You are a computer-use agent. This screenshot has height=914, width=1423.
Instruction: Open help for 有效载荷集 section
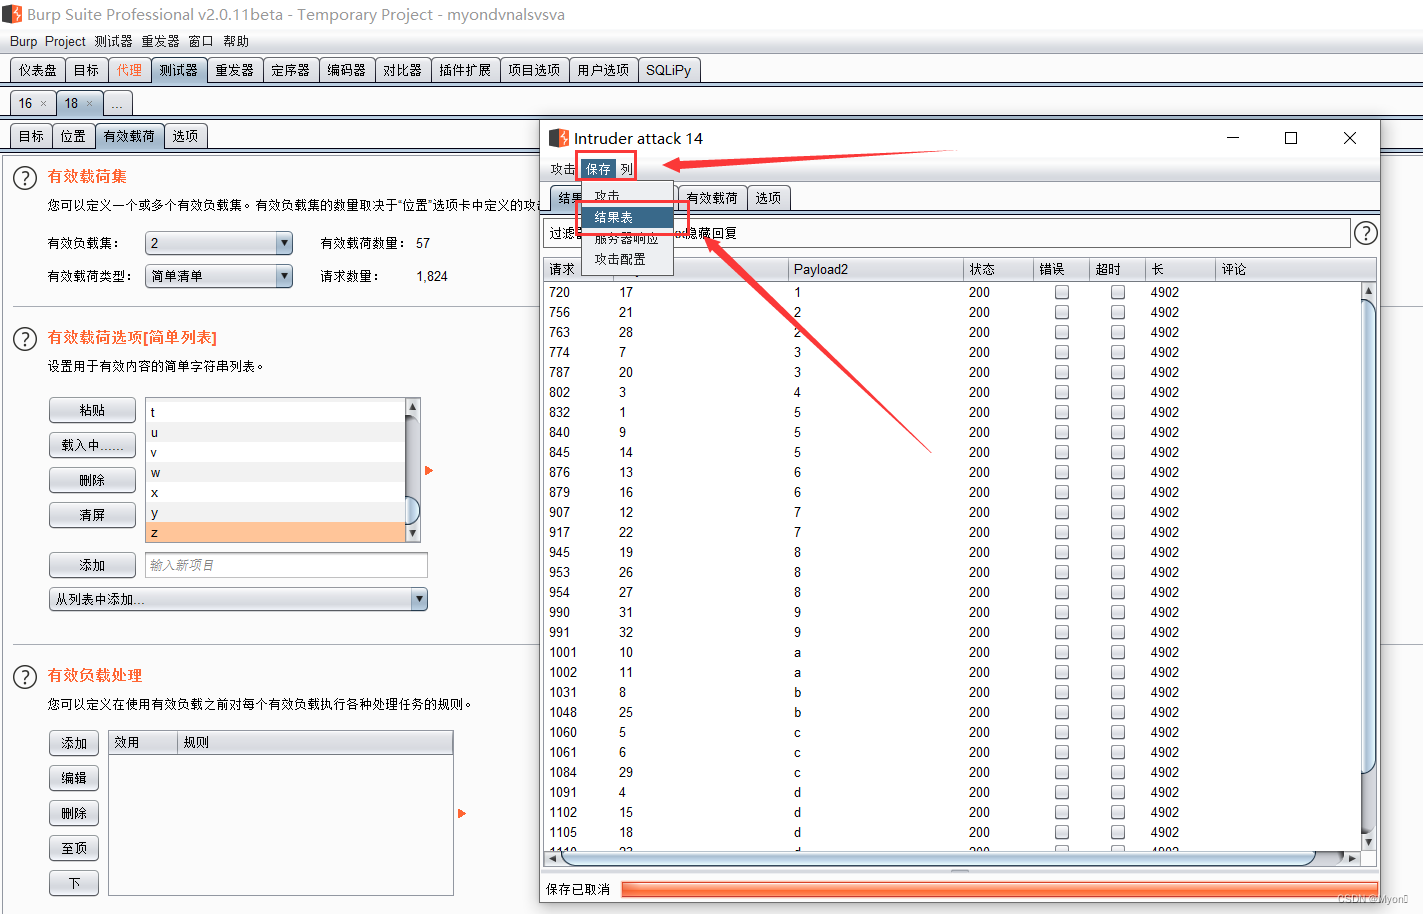click(x=25, y=178)
